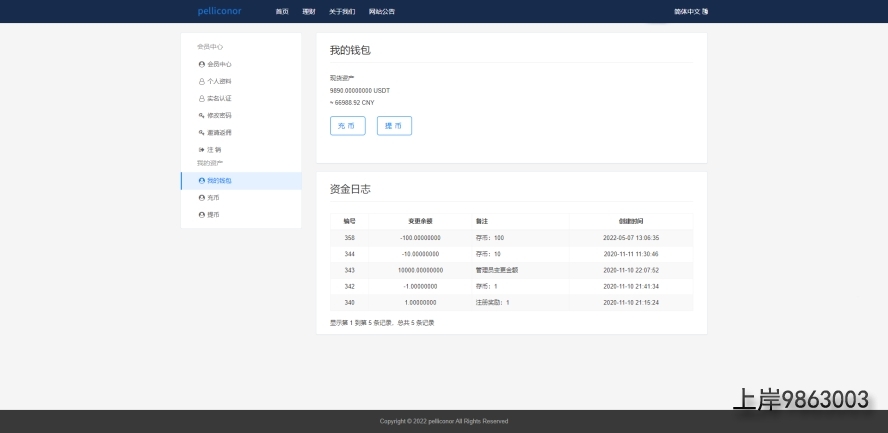
Task: Select record number 343 cell
Action: tap(349, 270)
